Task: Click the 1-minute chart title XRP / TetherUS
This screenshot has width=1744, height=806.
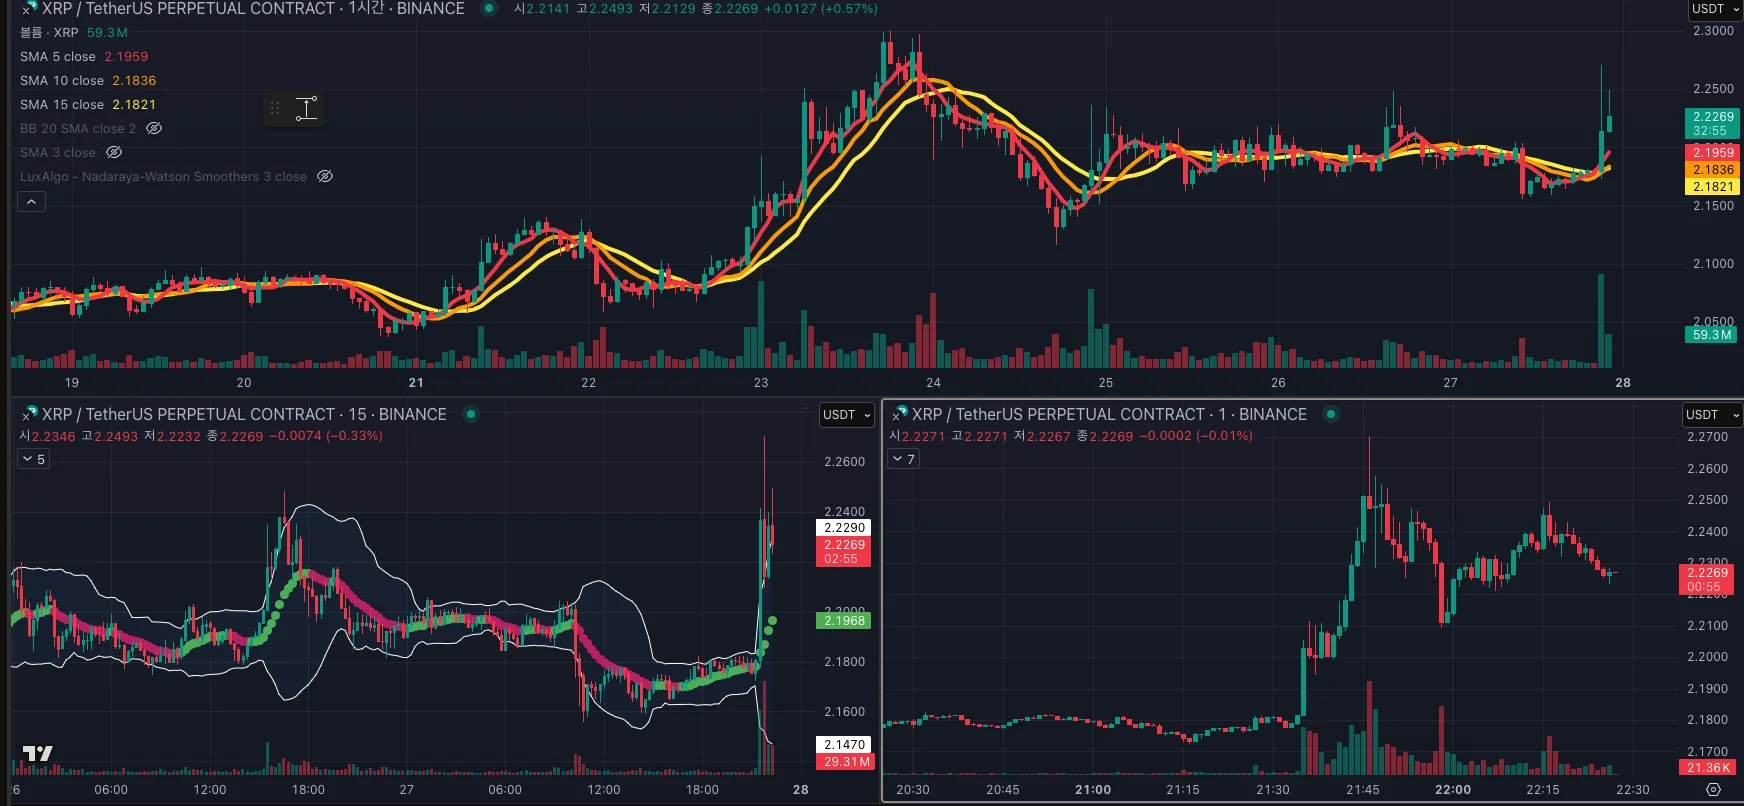Action: pos(1109,414)
